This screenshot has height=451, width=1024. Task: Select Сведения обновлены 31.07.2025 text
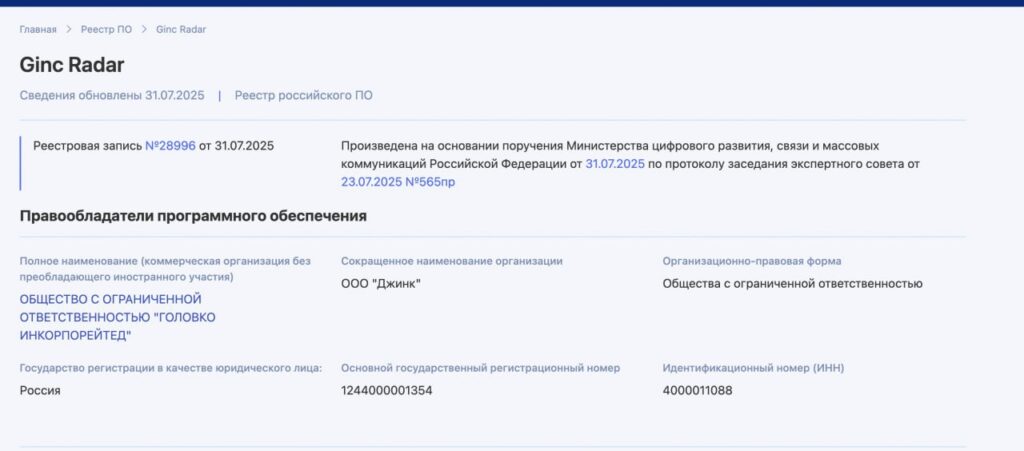pyautogui.click(x=112, y=95)
